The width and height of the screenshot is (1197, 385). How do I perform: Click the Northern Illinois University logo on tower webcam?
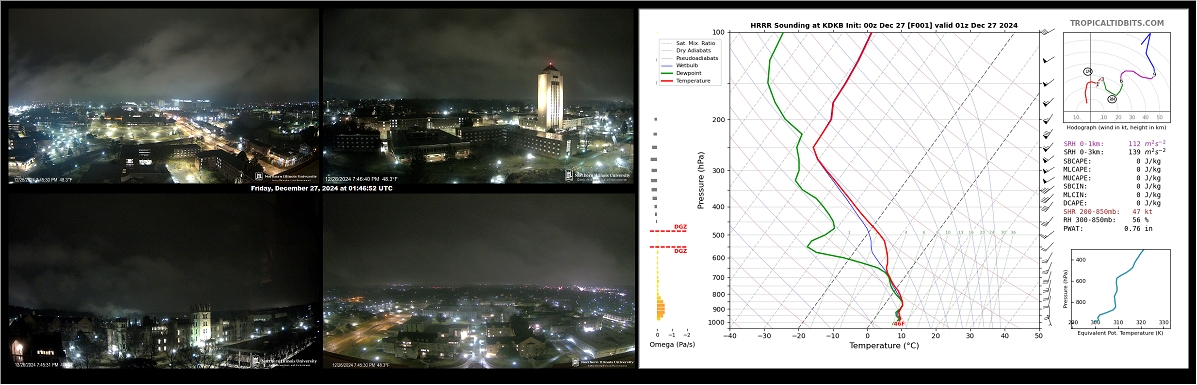[x=598, y=175]
